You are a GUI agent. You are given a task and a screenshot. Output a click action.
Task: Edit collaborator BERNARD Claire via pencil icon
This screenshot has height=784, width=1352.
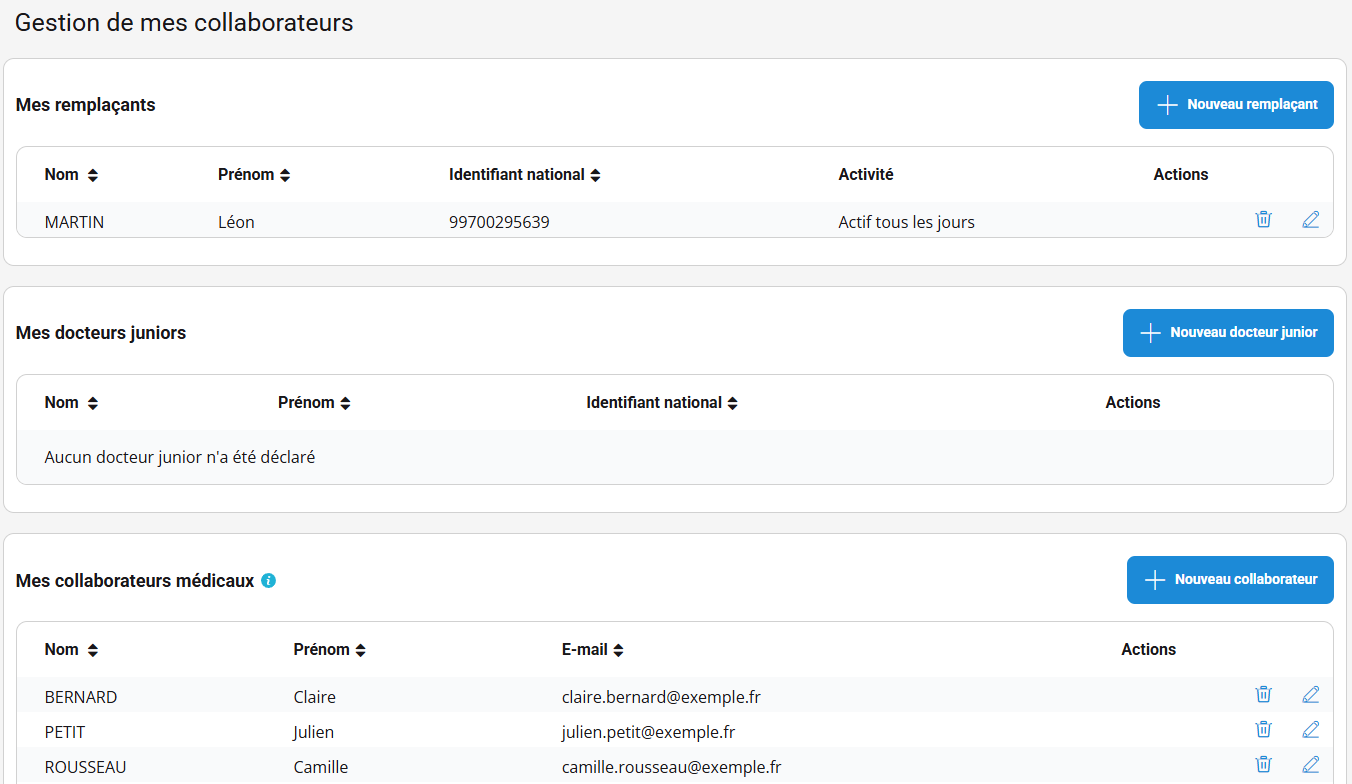1311,694
